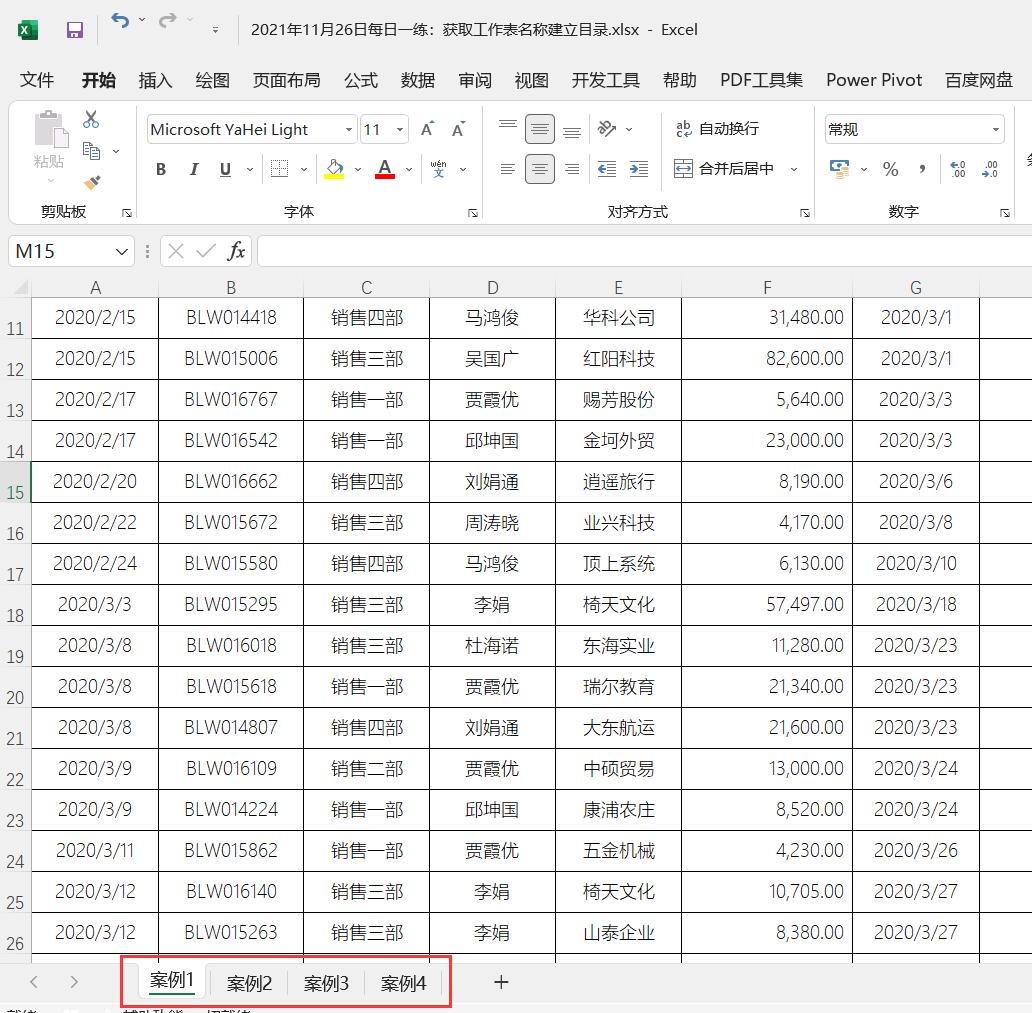1032x1013 pixels.
Task: Select column F header
Action: (x=767, y=288)
